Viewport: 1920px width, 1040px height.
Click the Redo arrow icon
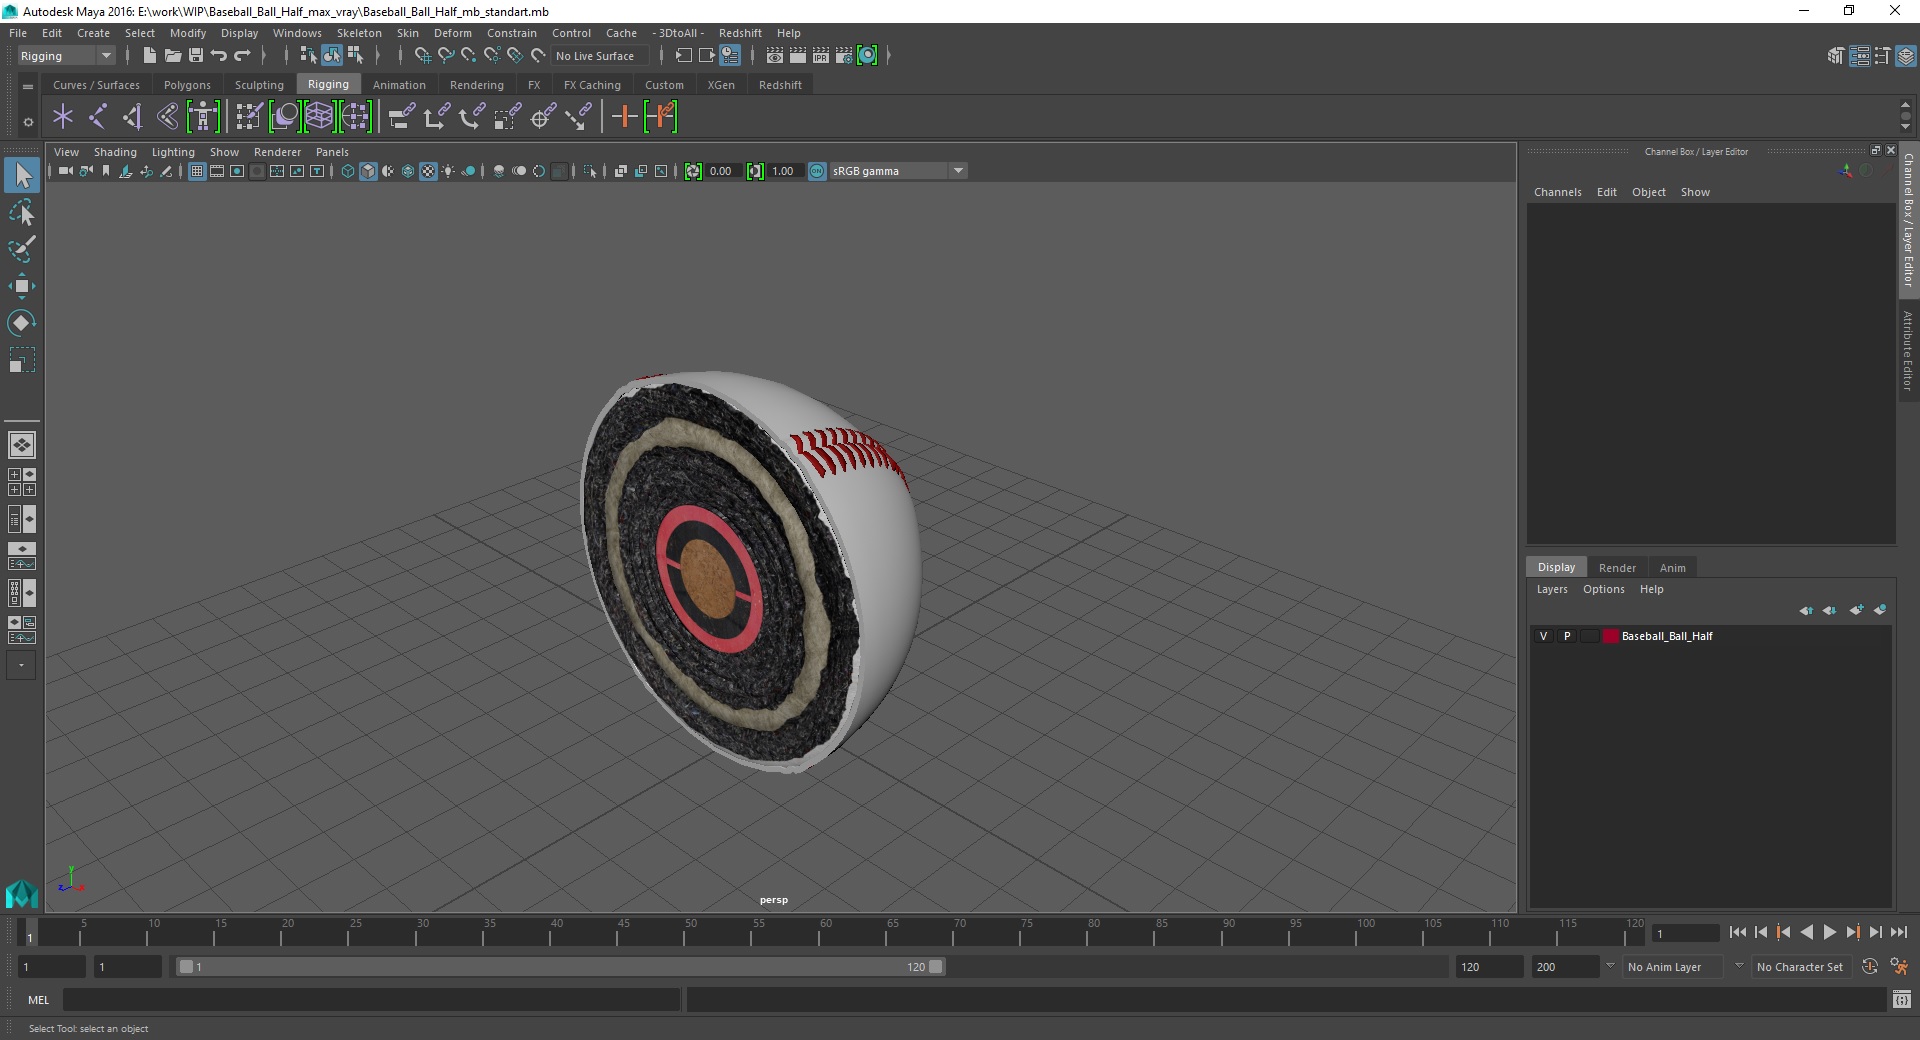tap(242, 56)
